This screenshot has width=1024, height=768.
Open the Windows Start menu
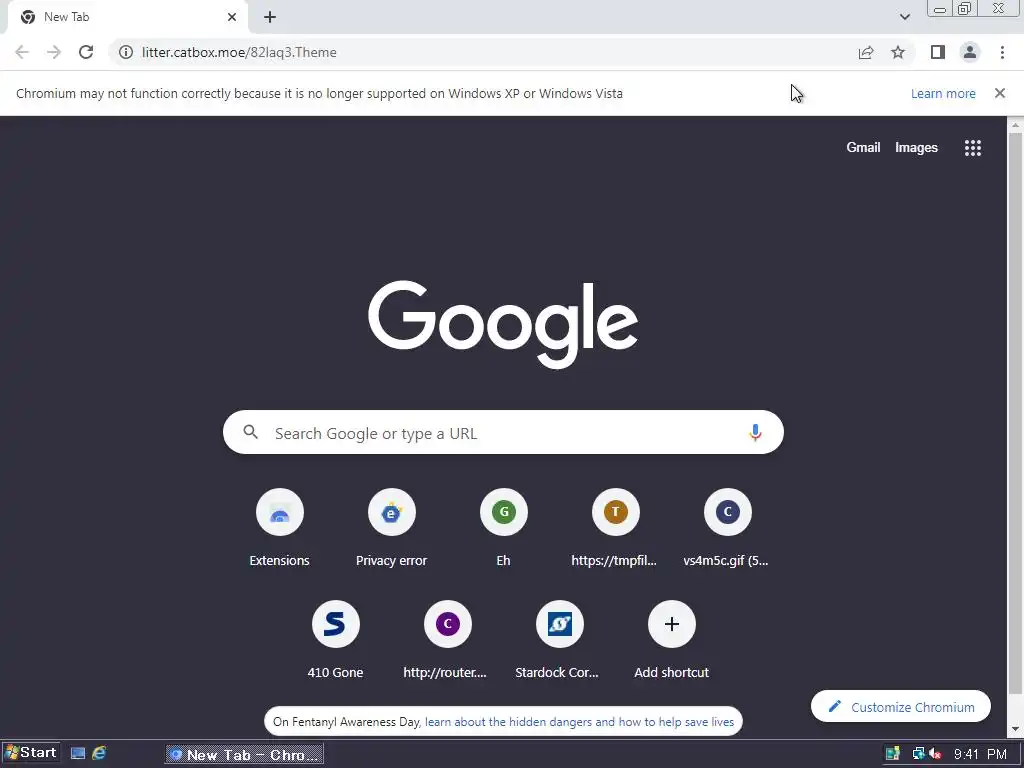[31, 753]
